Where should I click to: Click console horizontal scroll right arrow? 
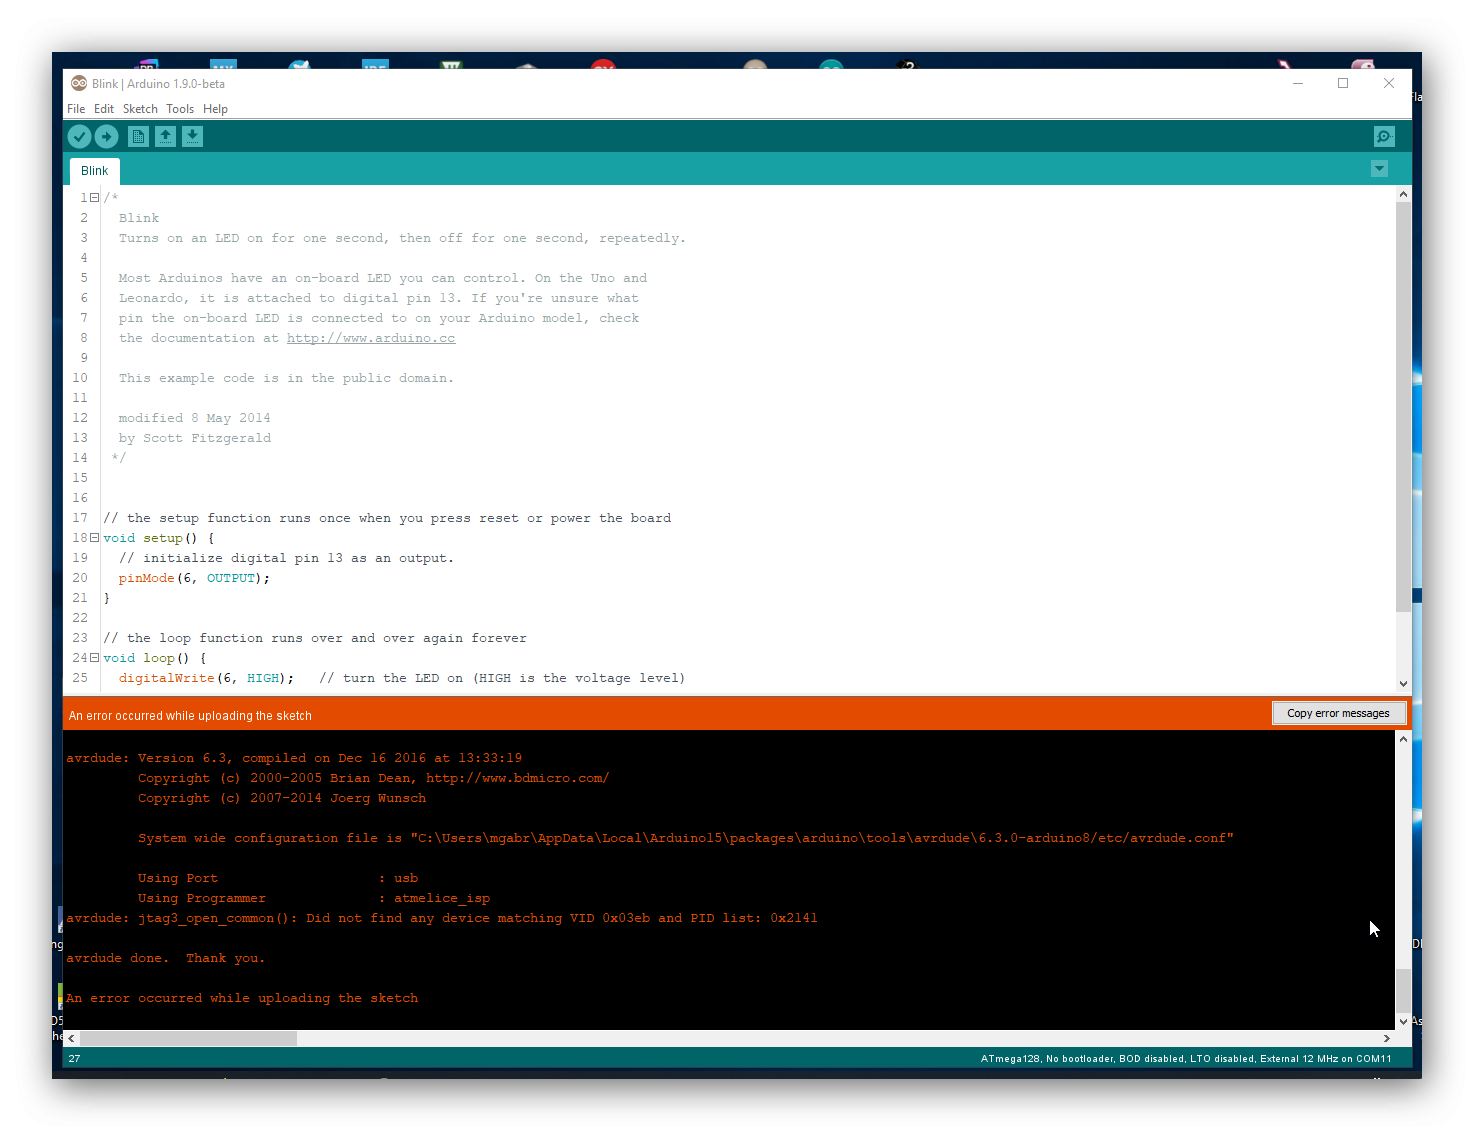coord(1387,1038)
